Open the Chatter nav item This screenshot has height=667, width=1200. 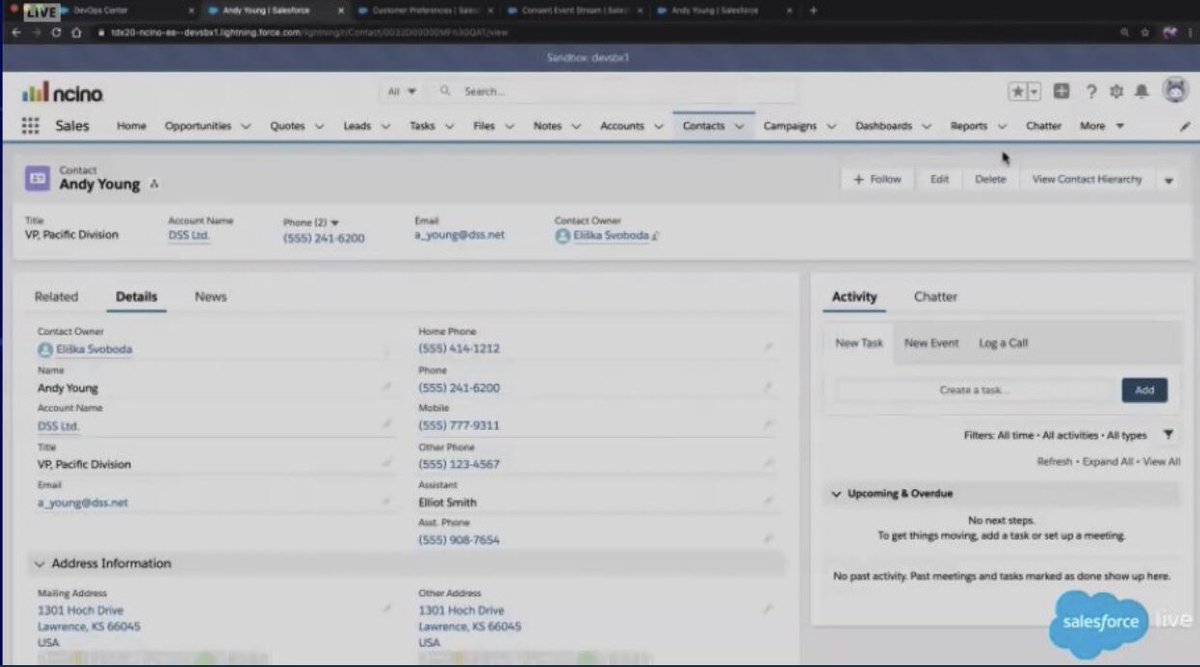coord(1044,126)
